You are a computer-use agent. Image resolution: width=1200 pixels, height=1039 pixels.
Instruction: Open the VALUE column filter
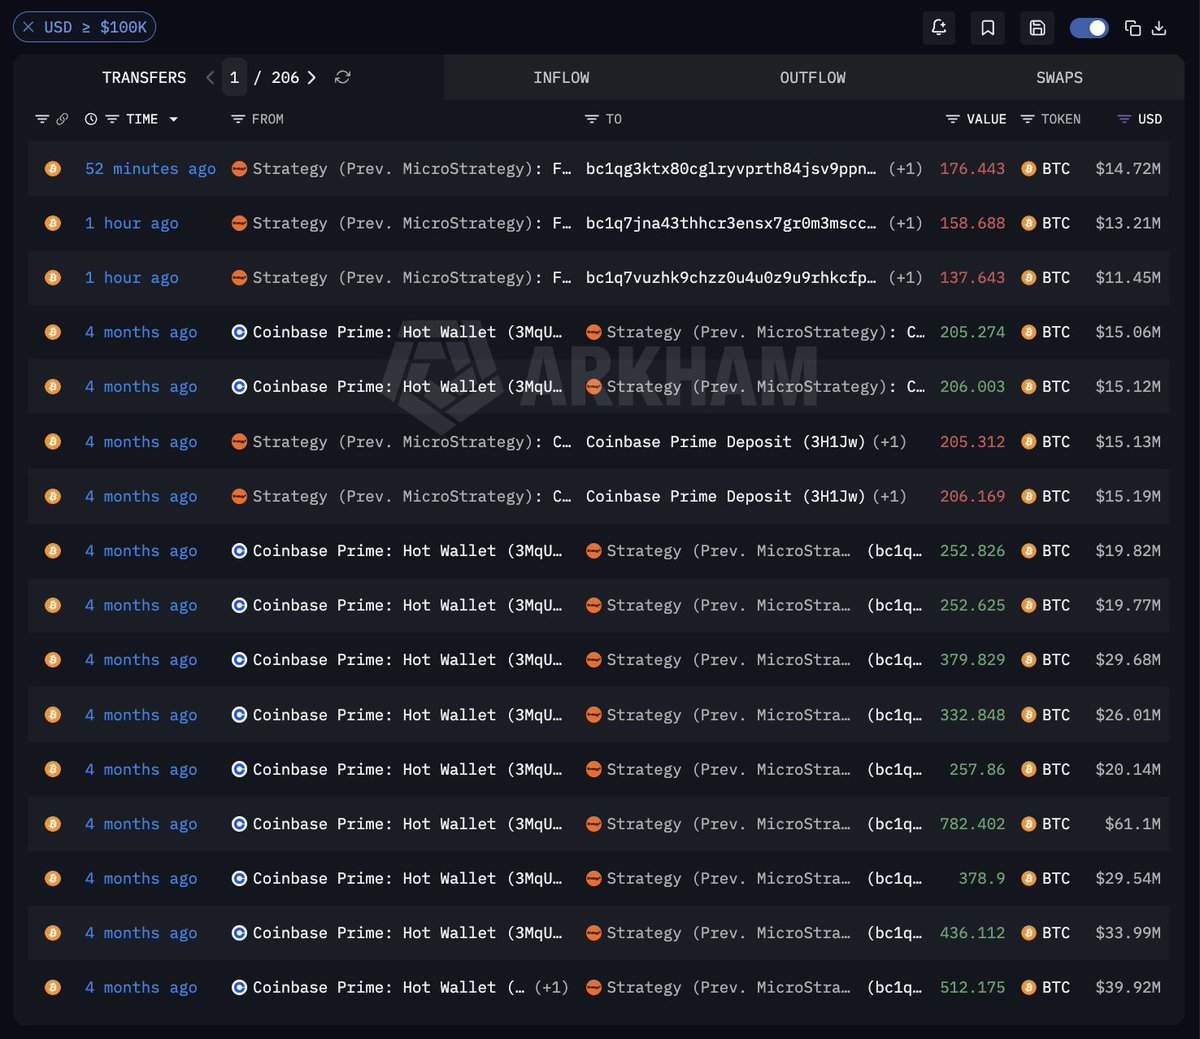point(953,119)
